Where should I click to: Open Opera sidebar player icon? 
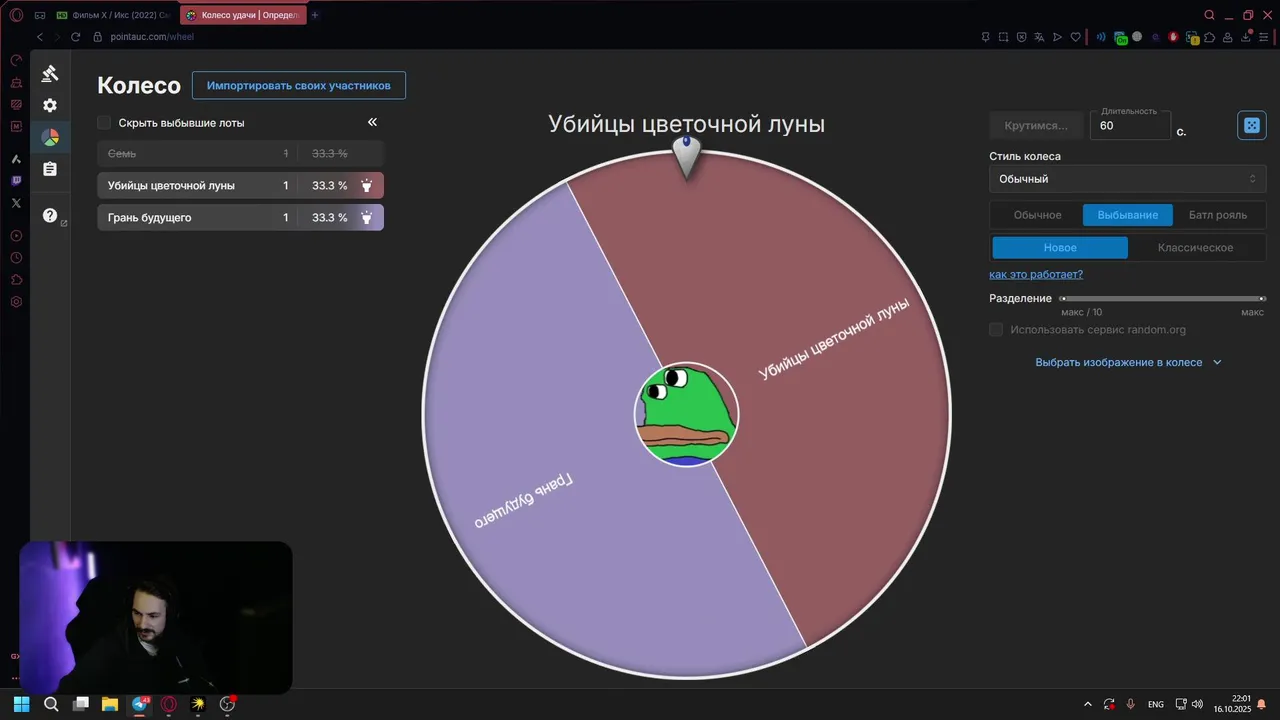tap(16, 236)
